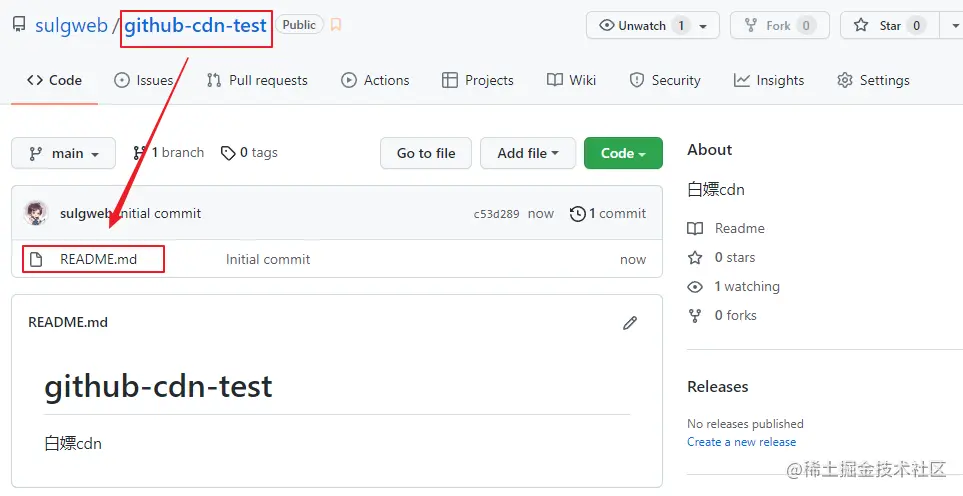Click the Create a new release link

(x=741, y=442)
